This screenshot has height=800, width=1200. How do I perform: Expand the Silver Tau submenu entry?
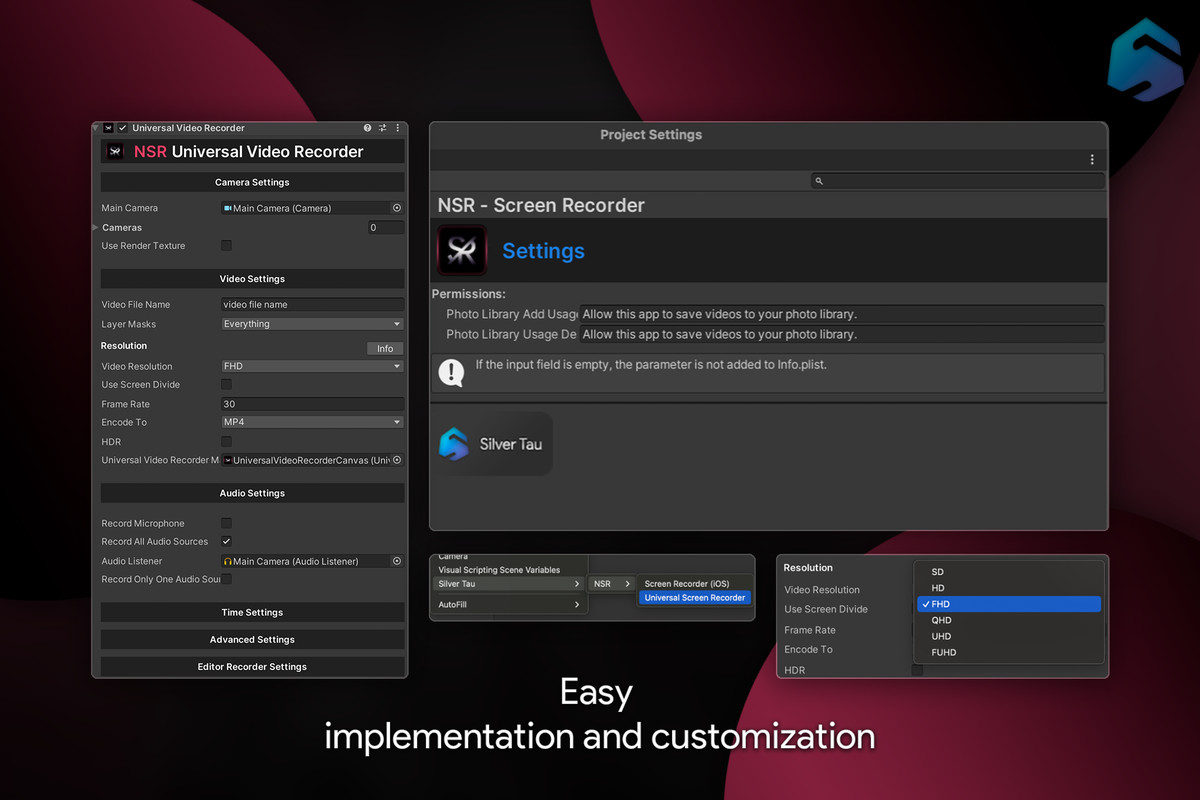510,584
